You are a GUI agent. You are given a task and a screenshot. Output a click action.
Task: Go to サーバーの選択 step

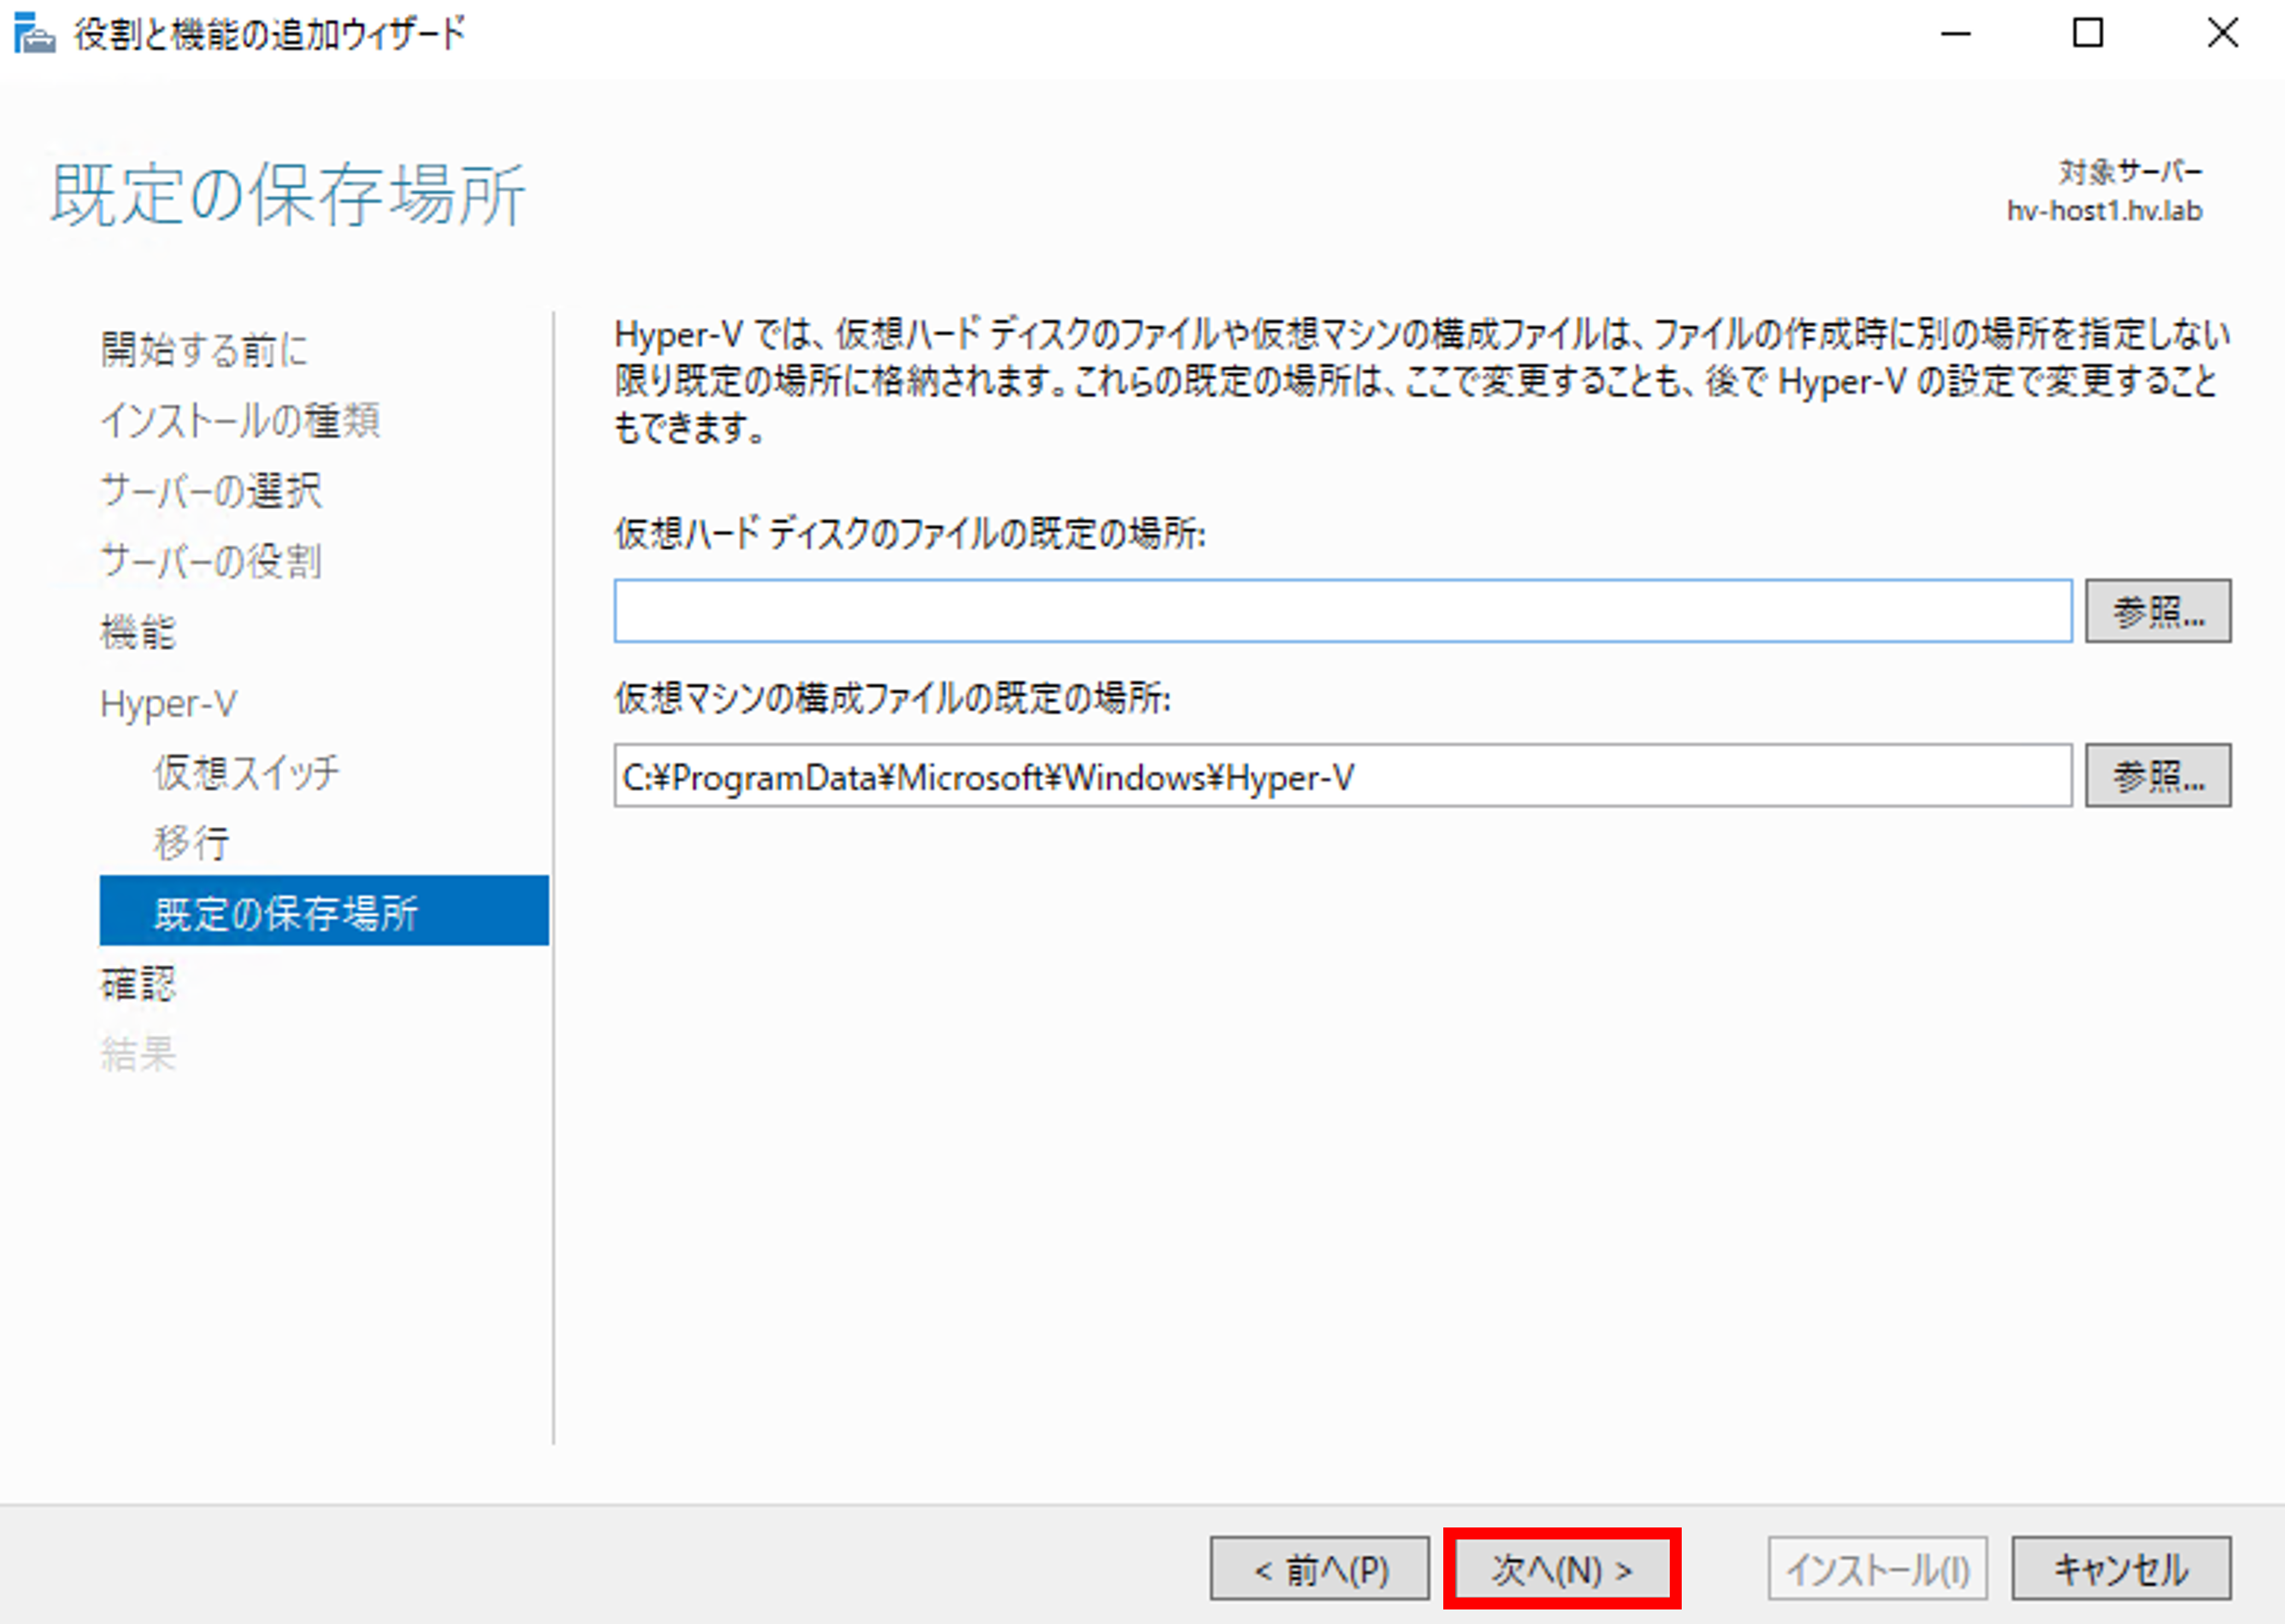tap(211, 491)
